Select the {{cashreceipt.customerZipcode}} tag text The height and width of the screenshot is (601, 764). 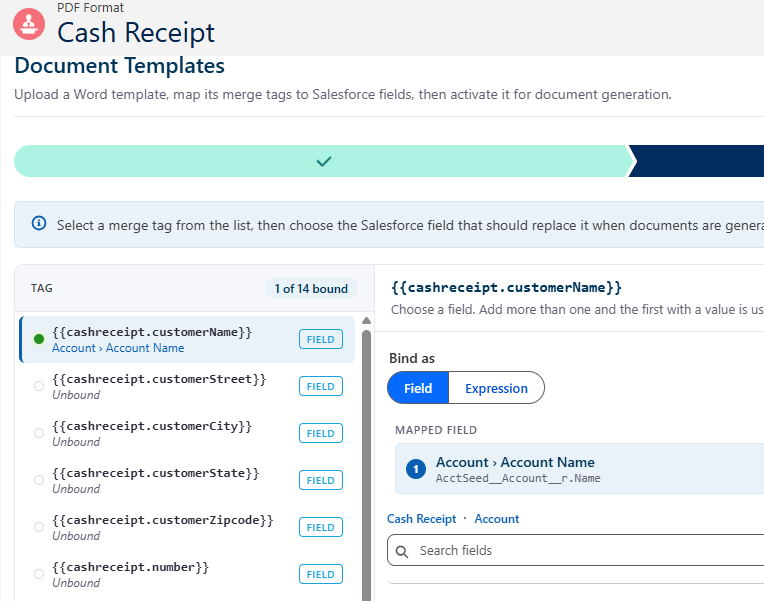[x=163, y=520]
